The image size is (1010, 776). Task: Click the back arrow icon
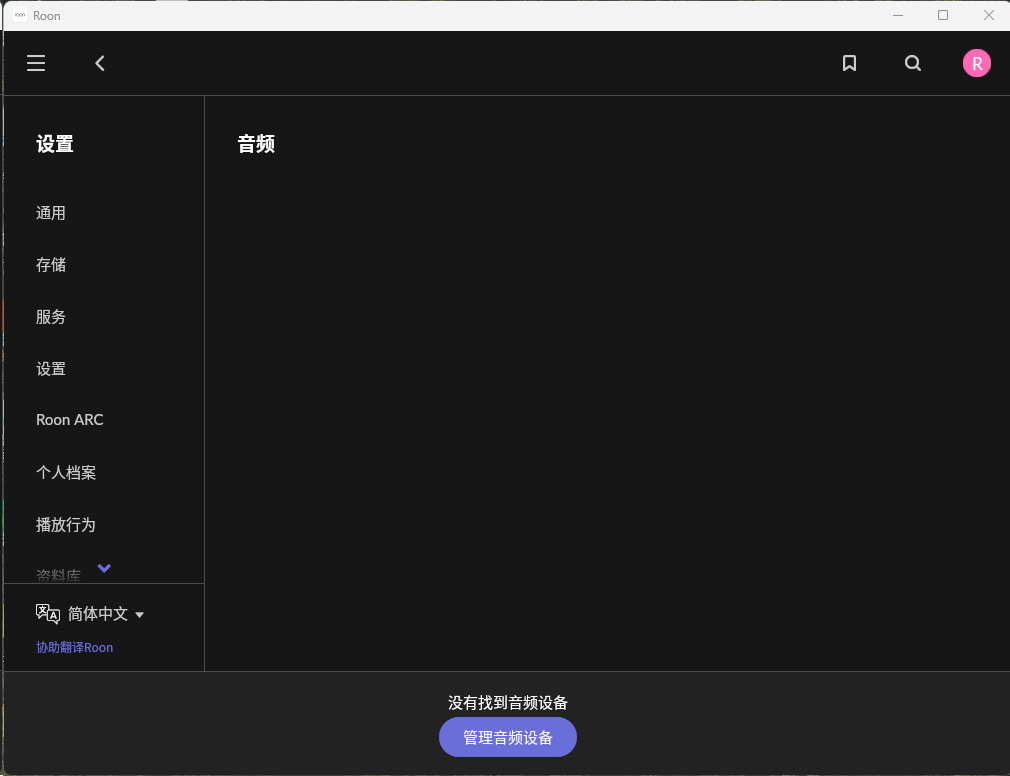(100, 63)
